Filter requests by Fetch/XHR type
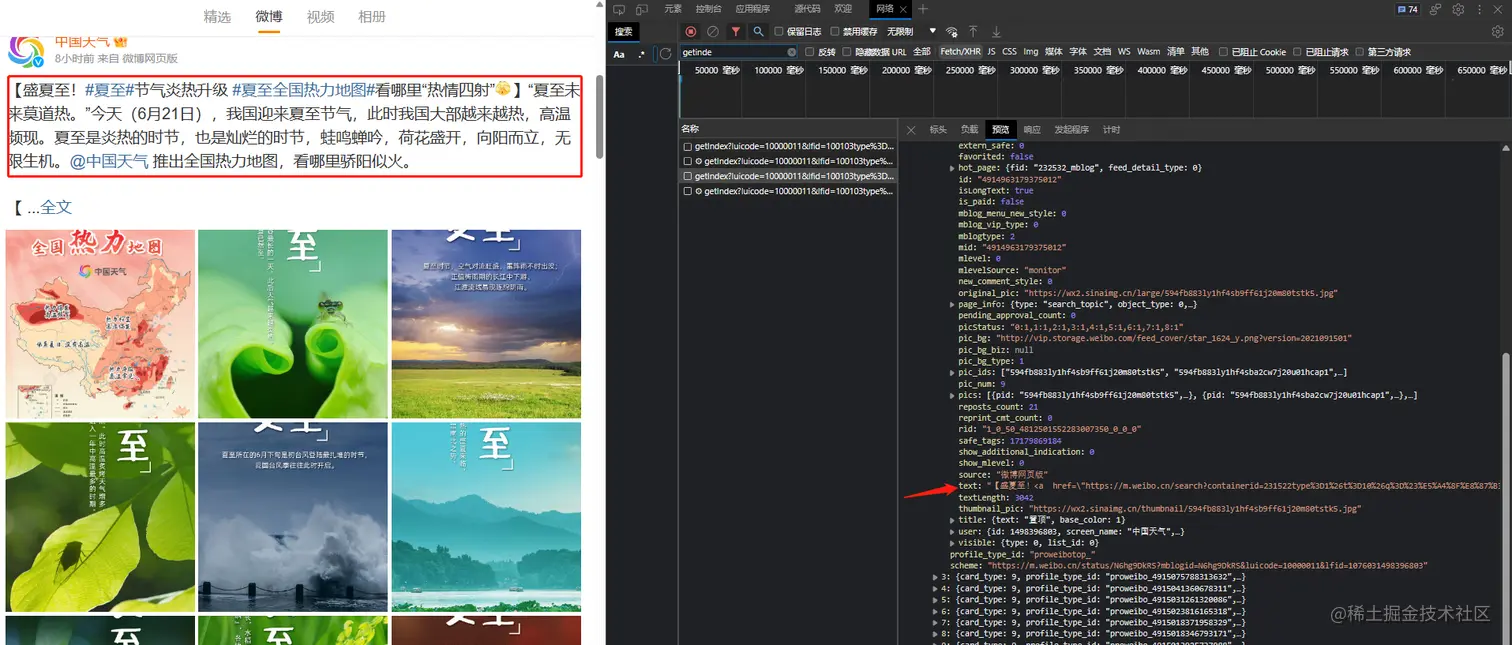Viewport: 1512px width, 645px height. 960,52
